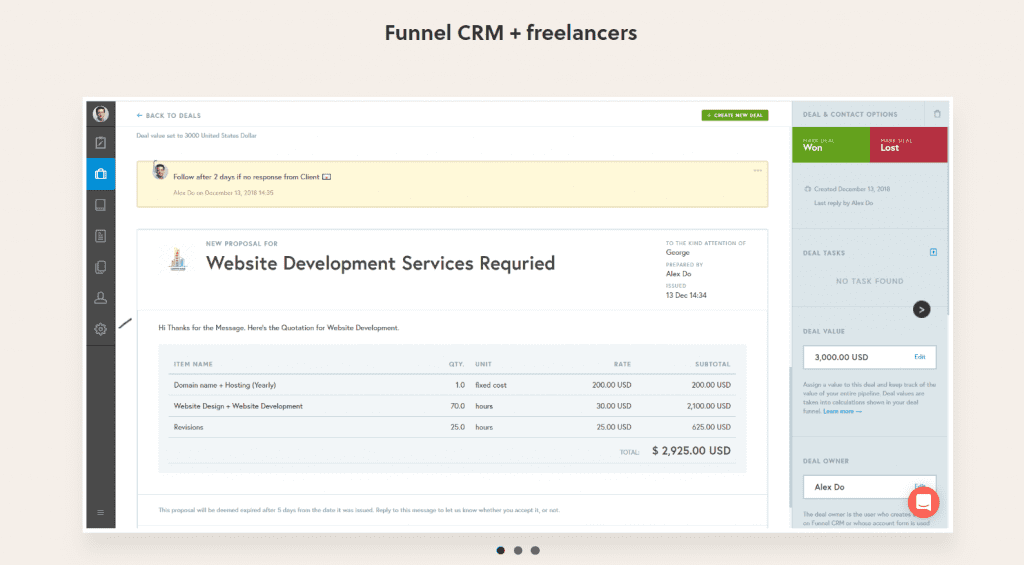Click the deal owner field Alex Do
Image resolution: width=1024 pixels, height=565 pixels.
point(869,487)
